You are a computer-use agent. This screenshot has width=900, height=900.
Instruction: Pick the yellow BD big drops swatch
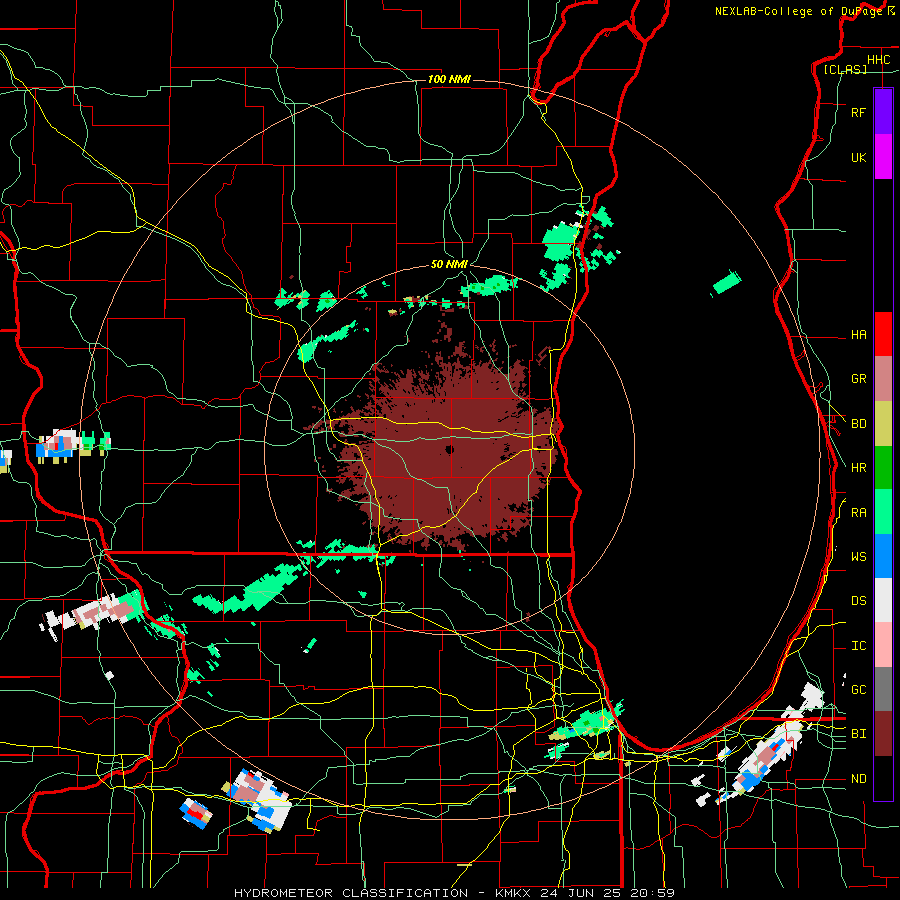tap(883, 424)
